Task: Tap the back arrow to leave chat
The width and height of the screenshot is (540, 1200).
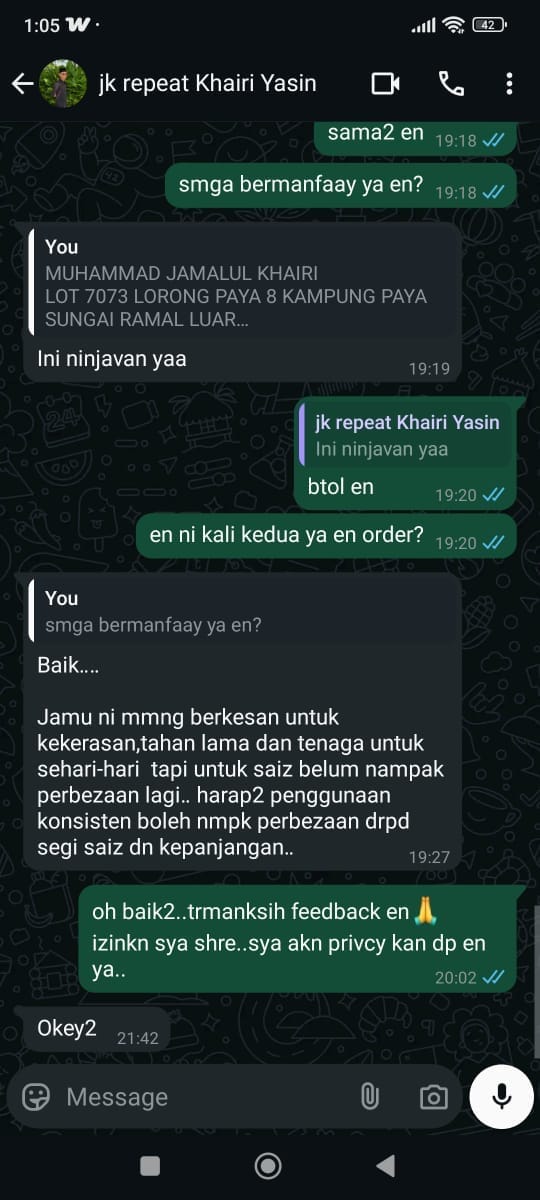Action: pos(22,84)
